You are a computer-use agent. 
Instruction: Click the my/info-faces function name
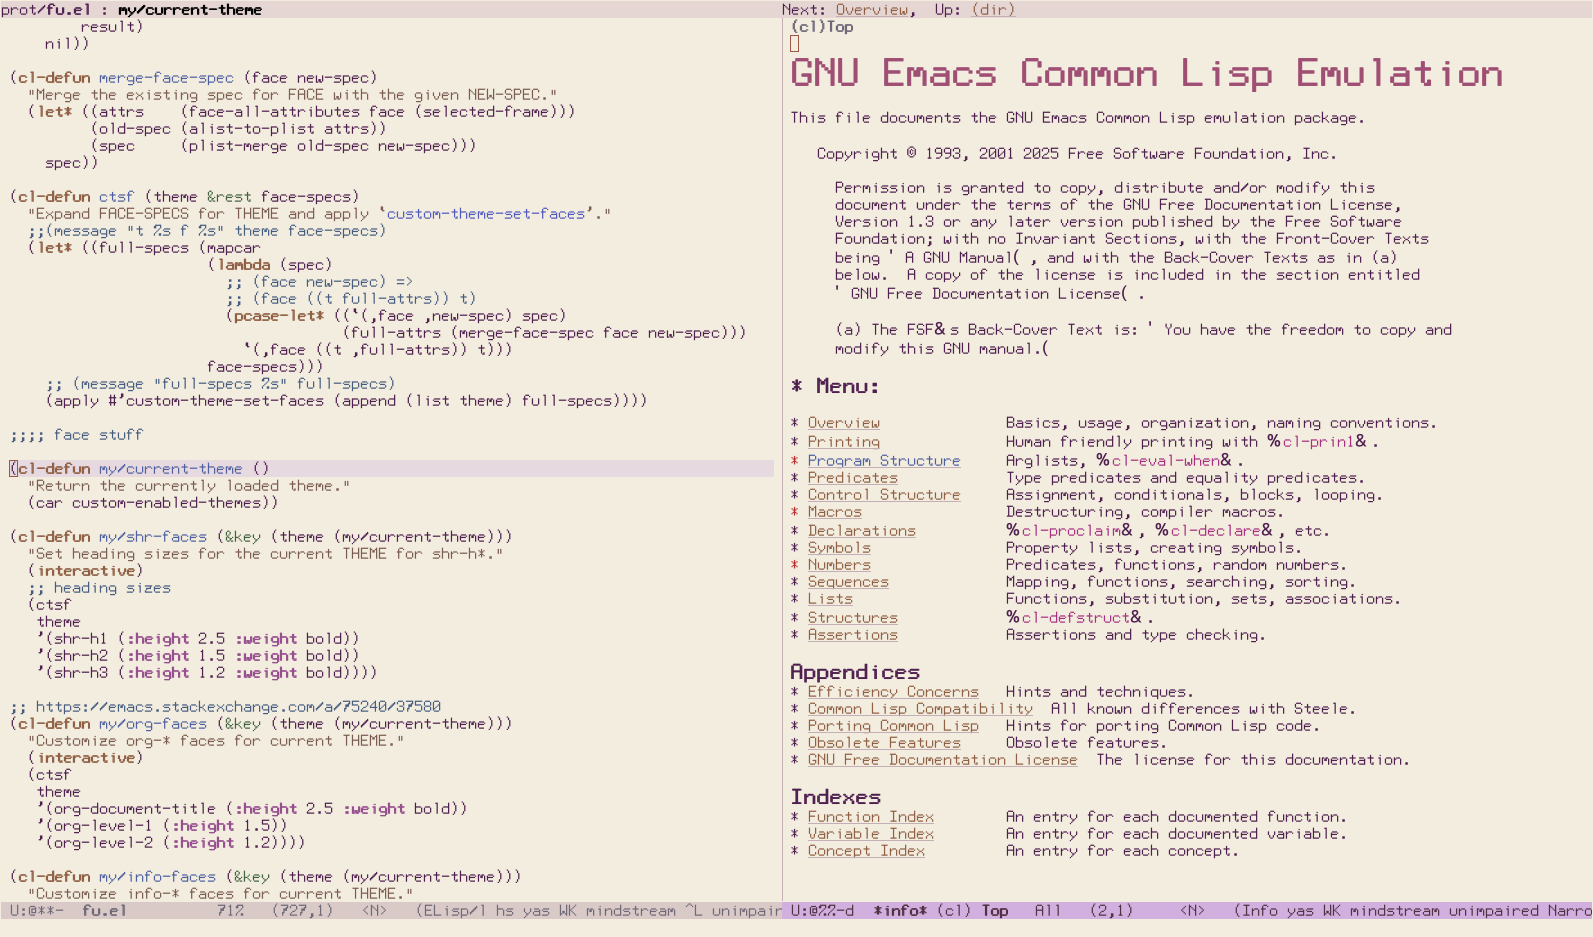(x=157, y=876)
